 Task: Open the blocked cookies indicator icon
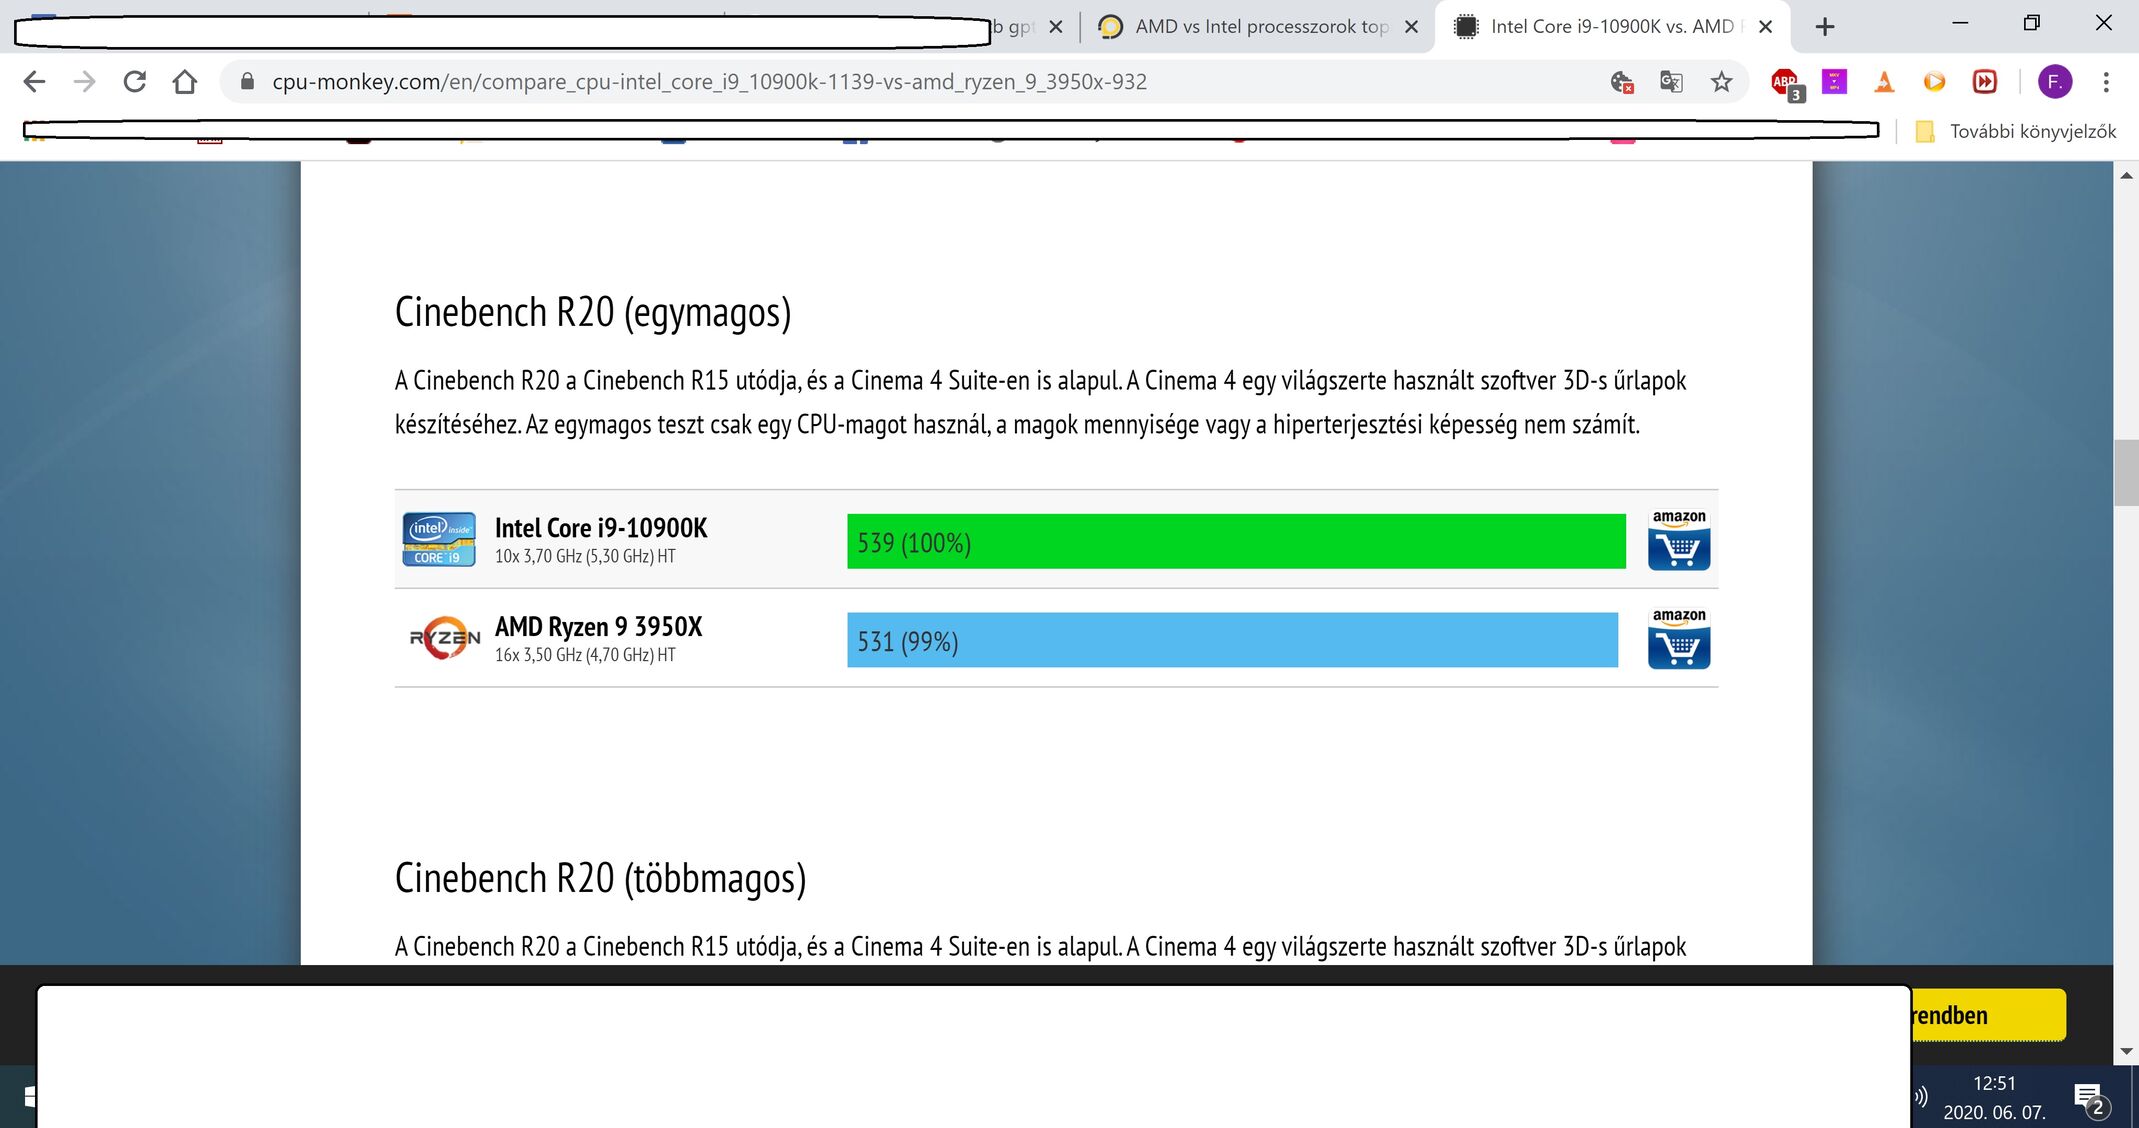1622,82
